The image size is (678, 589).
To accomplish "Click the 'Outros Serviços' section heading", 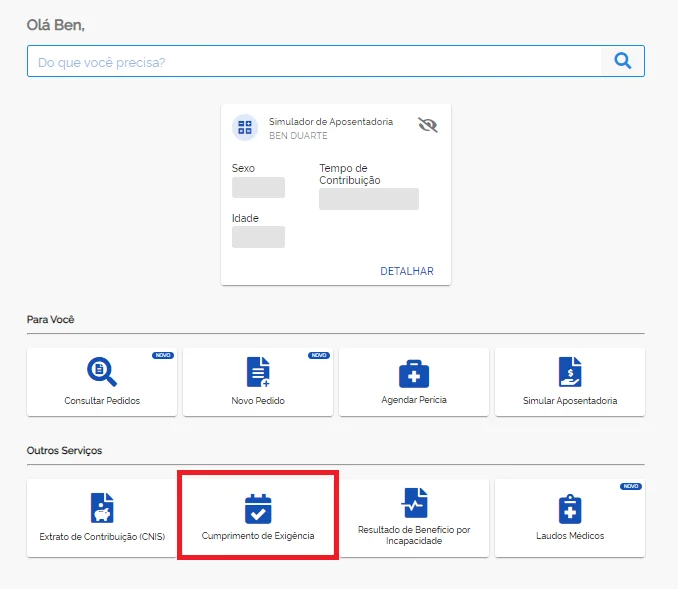I will (x=64, y=451).
